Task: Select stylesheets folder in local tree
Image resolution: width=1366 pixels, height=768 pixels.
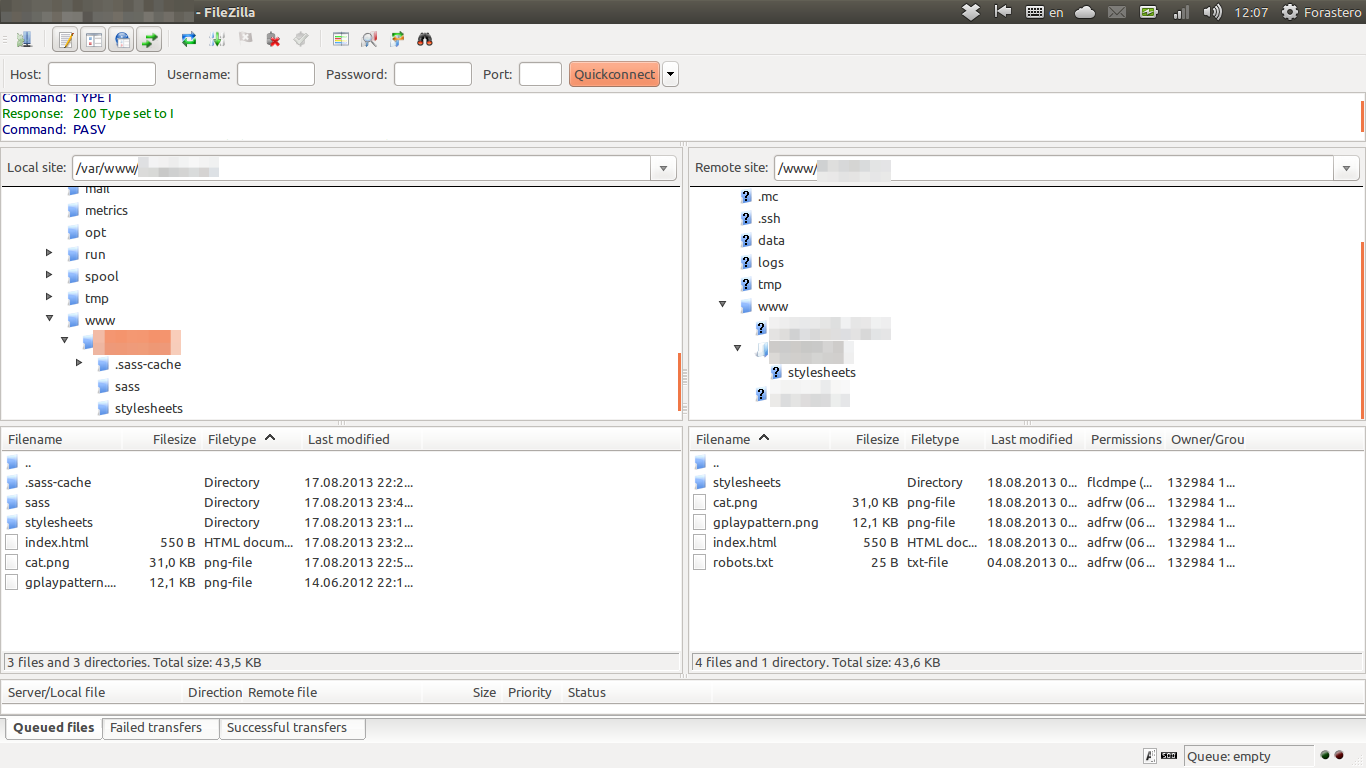Action: [149, 408]
